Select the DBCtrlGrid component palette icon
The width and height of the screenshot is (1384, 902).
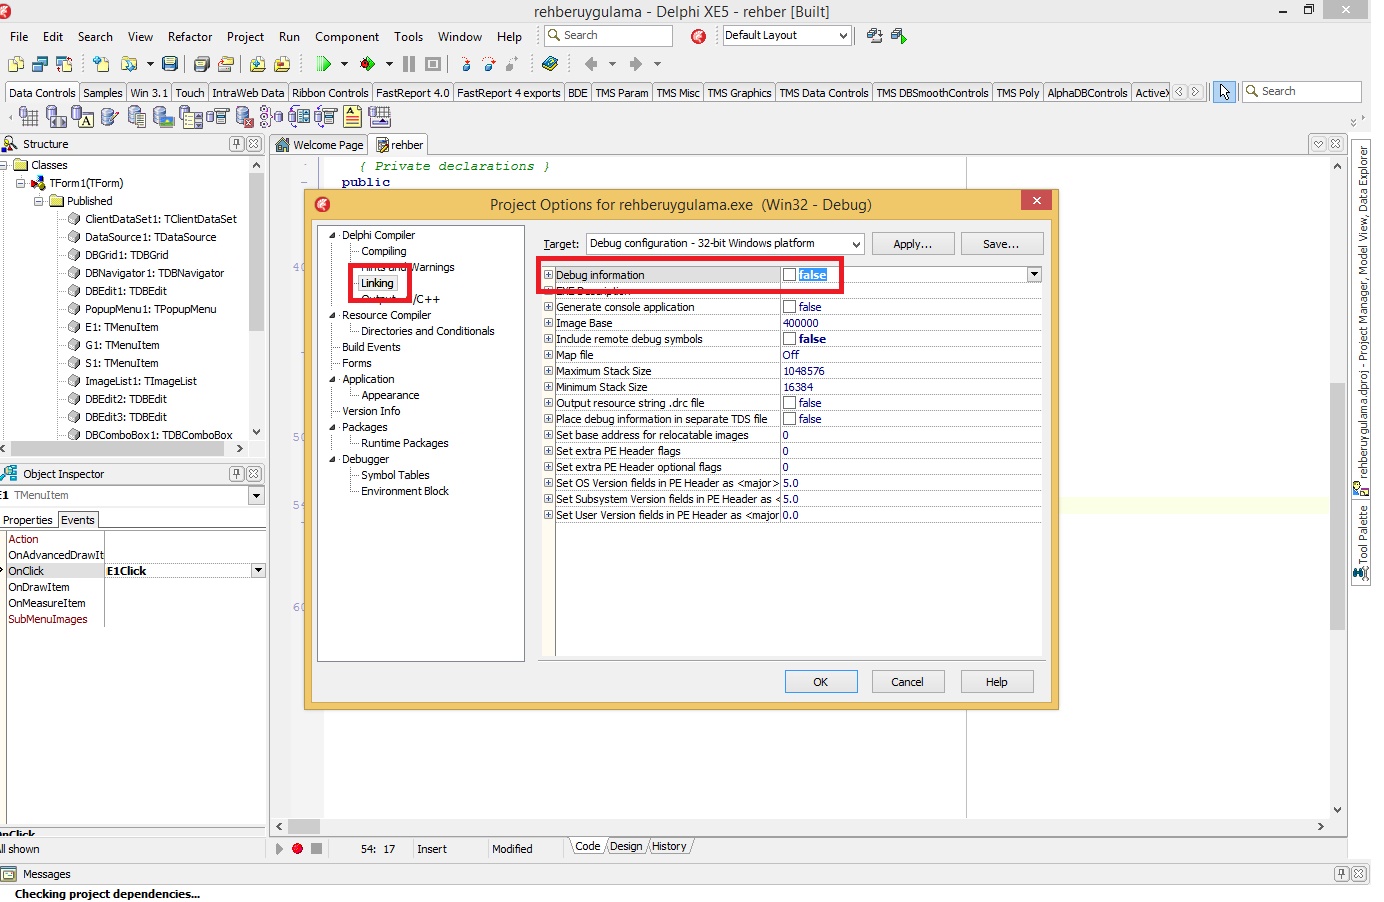click(380, 117)
